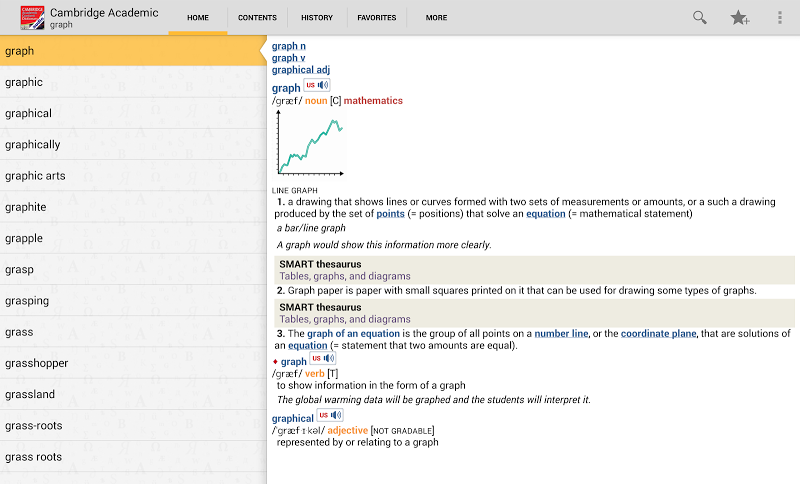Viewport: 800px width, 484px height.
Task: Expand the More menu
Action: (436, 18)
